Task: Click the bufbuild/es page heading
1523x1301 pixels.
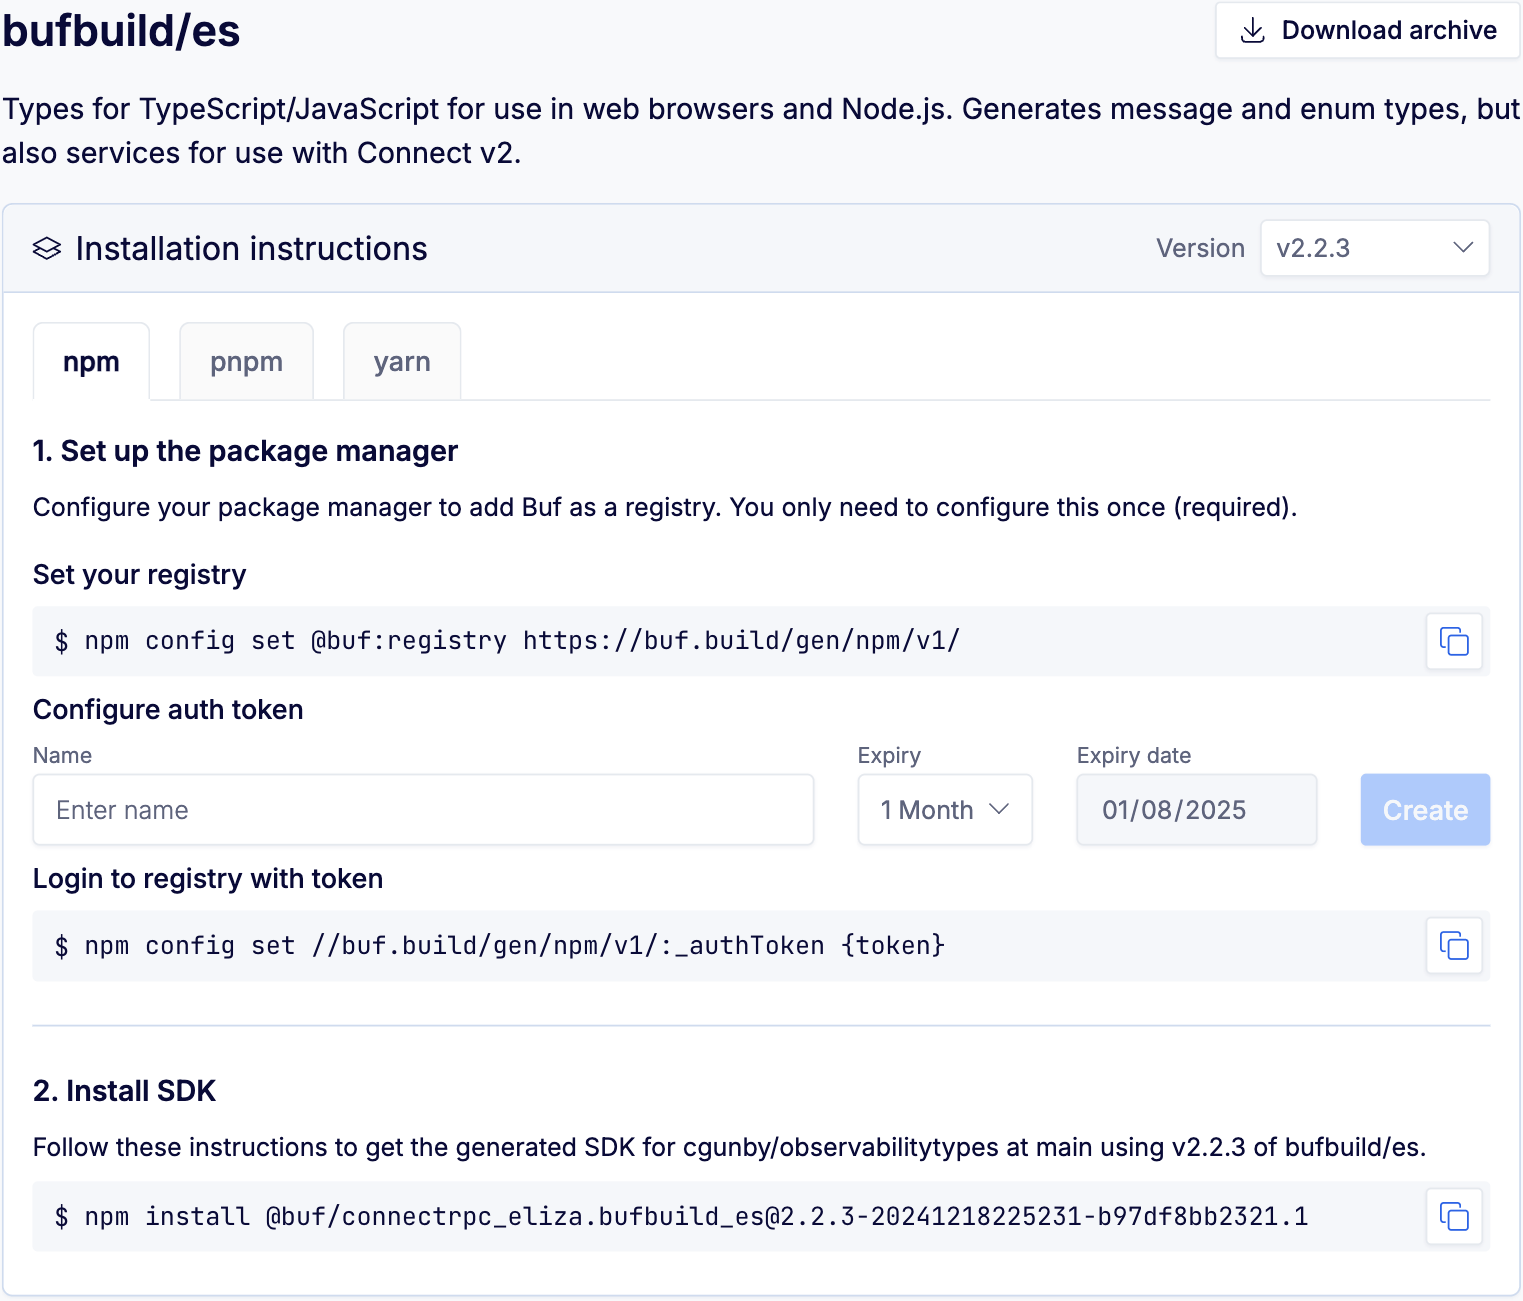Action: (x=121, y=31)
